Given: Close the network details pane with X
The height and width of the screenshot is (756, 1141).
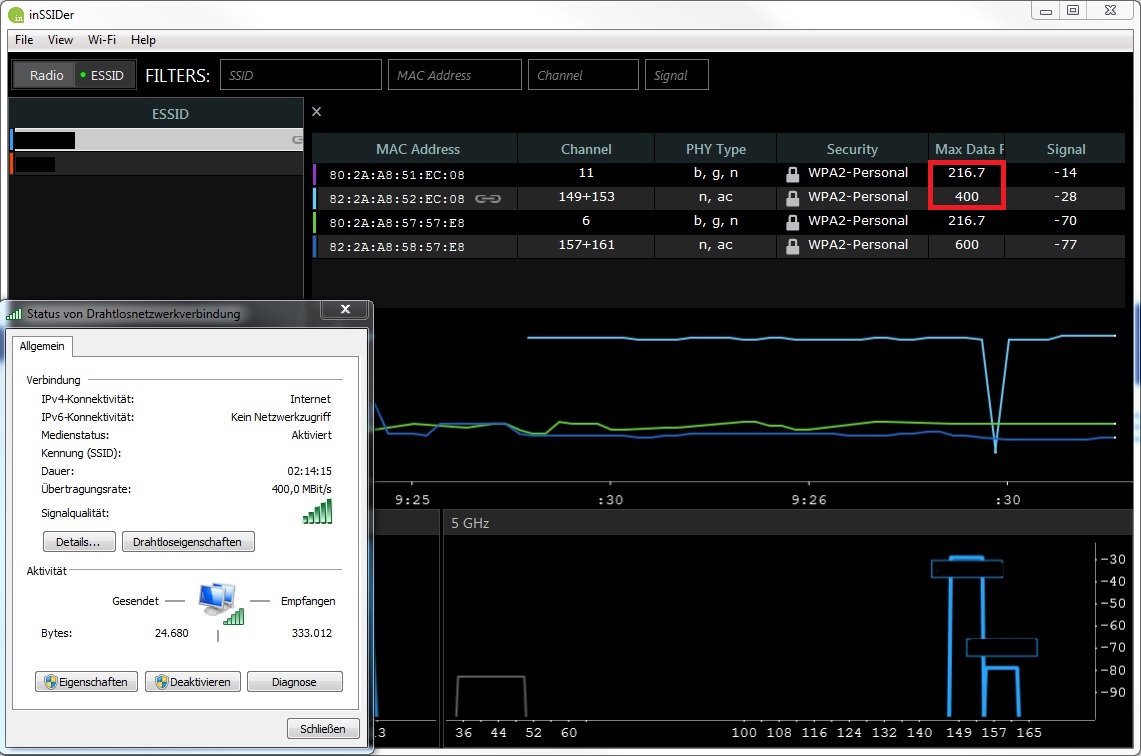Looking at the screenshot, I should pyautogui.click(x=317, y=111).
